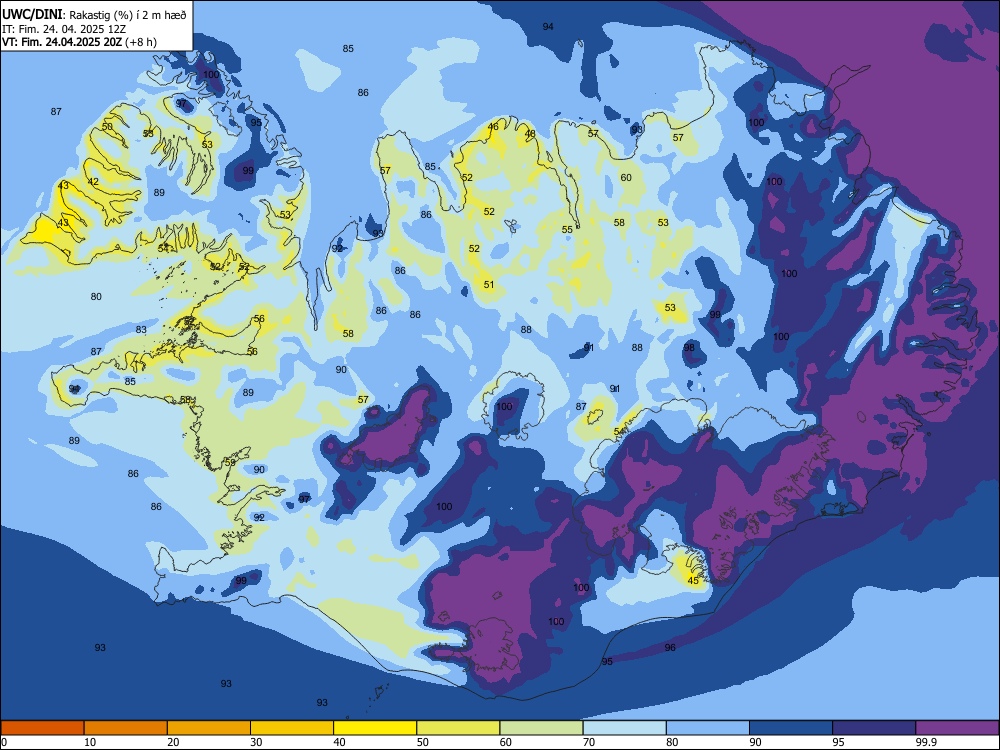The width and height of the screenshot is (1000, 750).
Task: Click the humidity value '60' on the map
Action: tap(626, 177)
